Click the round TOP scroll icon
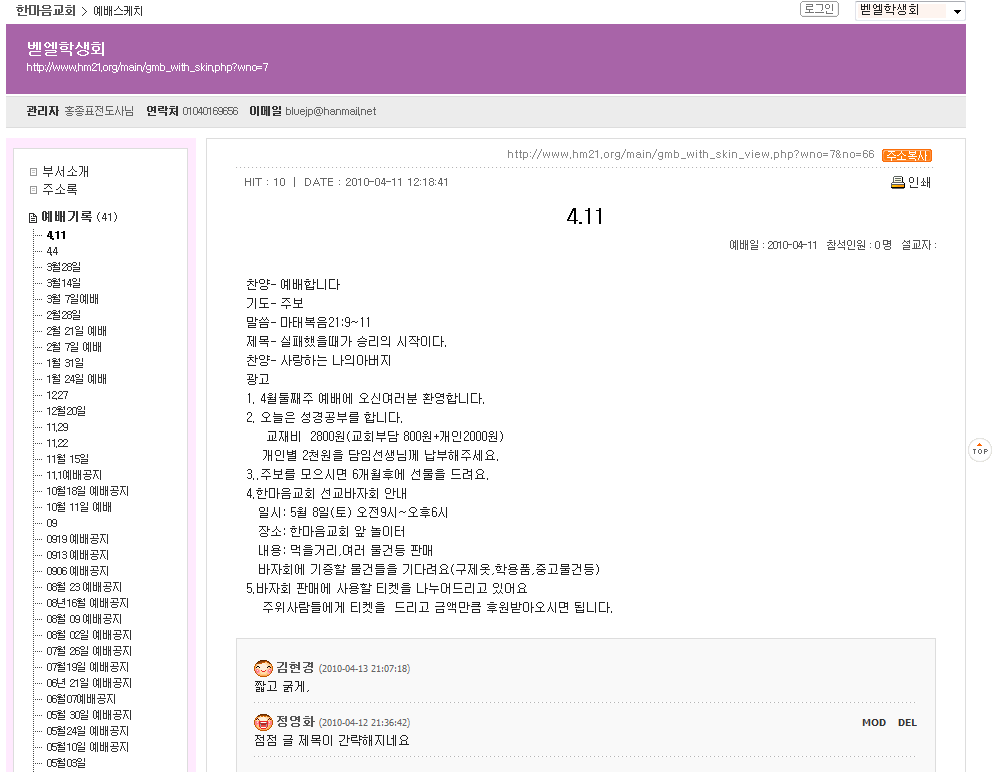 click(980, 450)
